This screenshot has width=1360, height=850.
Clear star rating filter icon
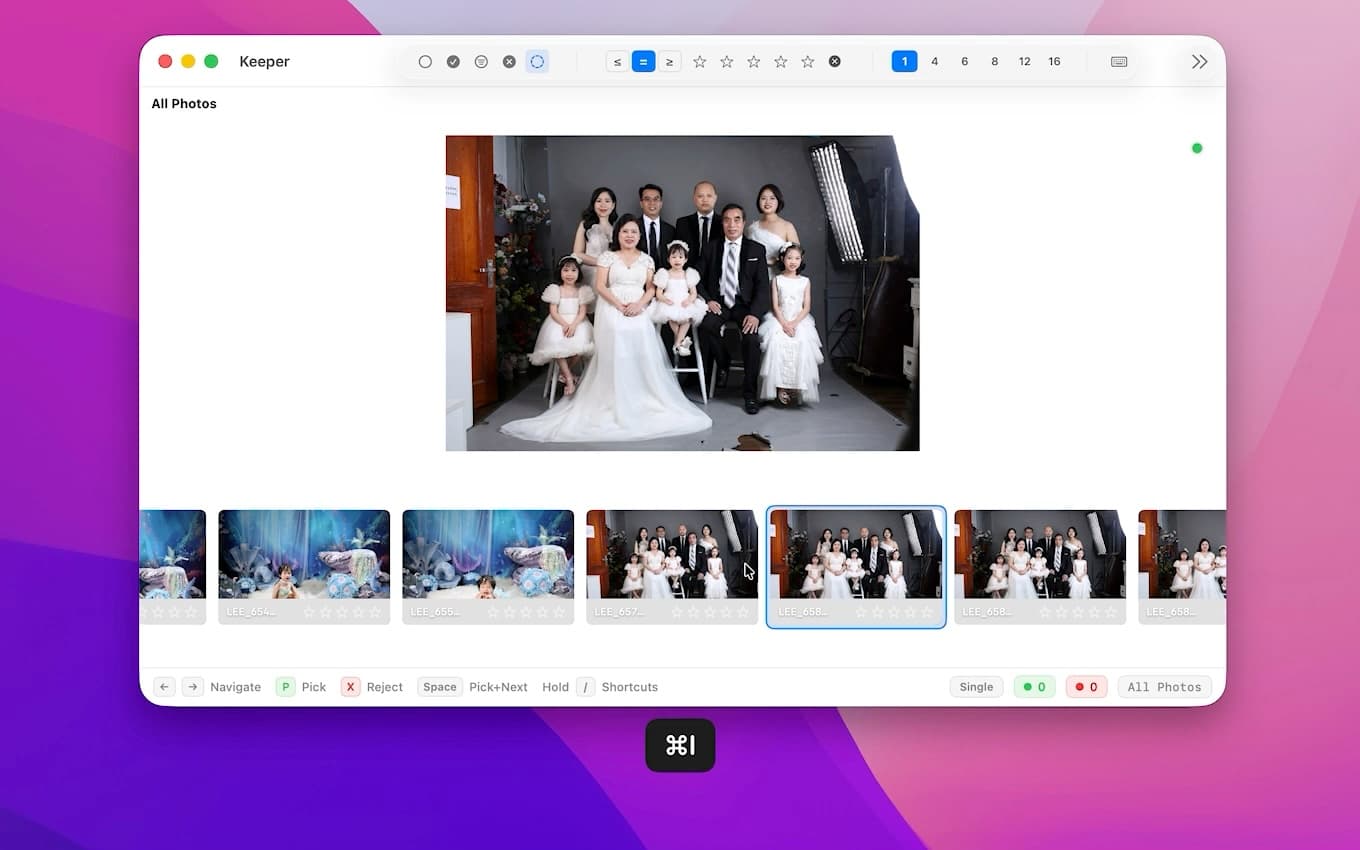[x=835, y=62]
